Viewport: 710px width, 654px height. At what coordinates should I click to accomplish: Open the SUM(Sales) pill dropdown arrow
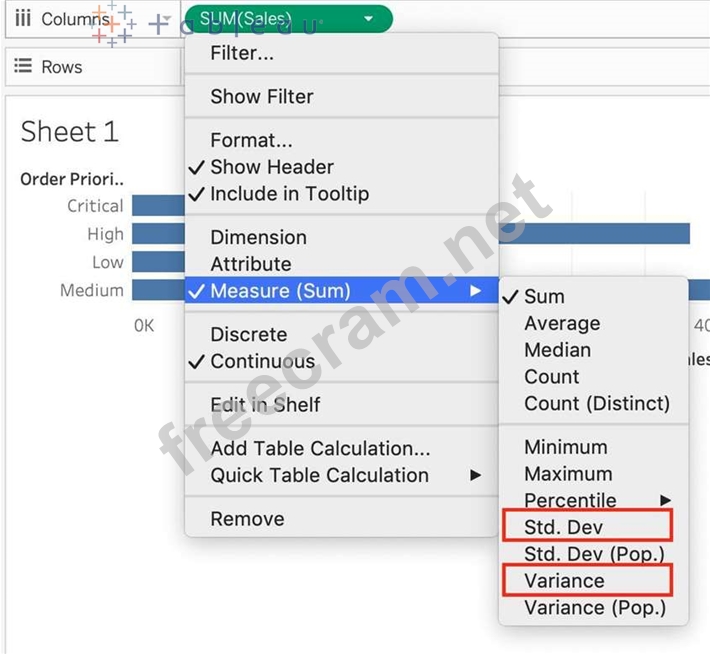click(369, 19)
